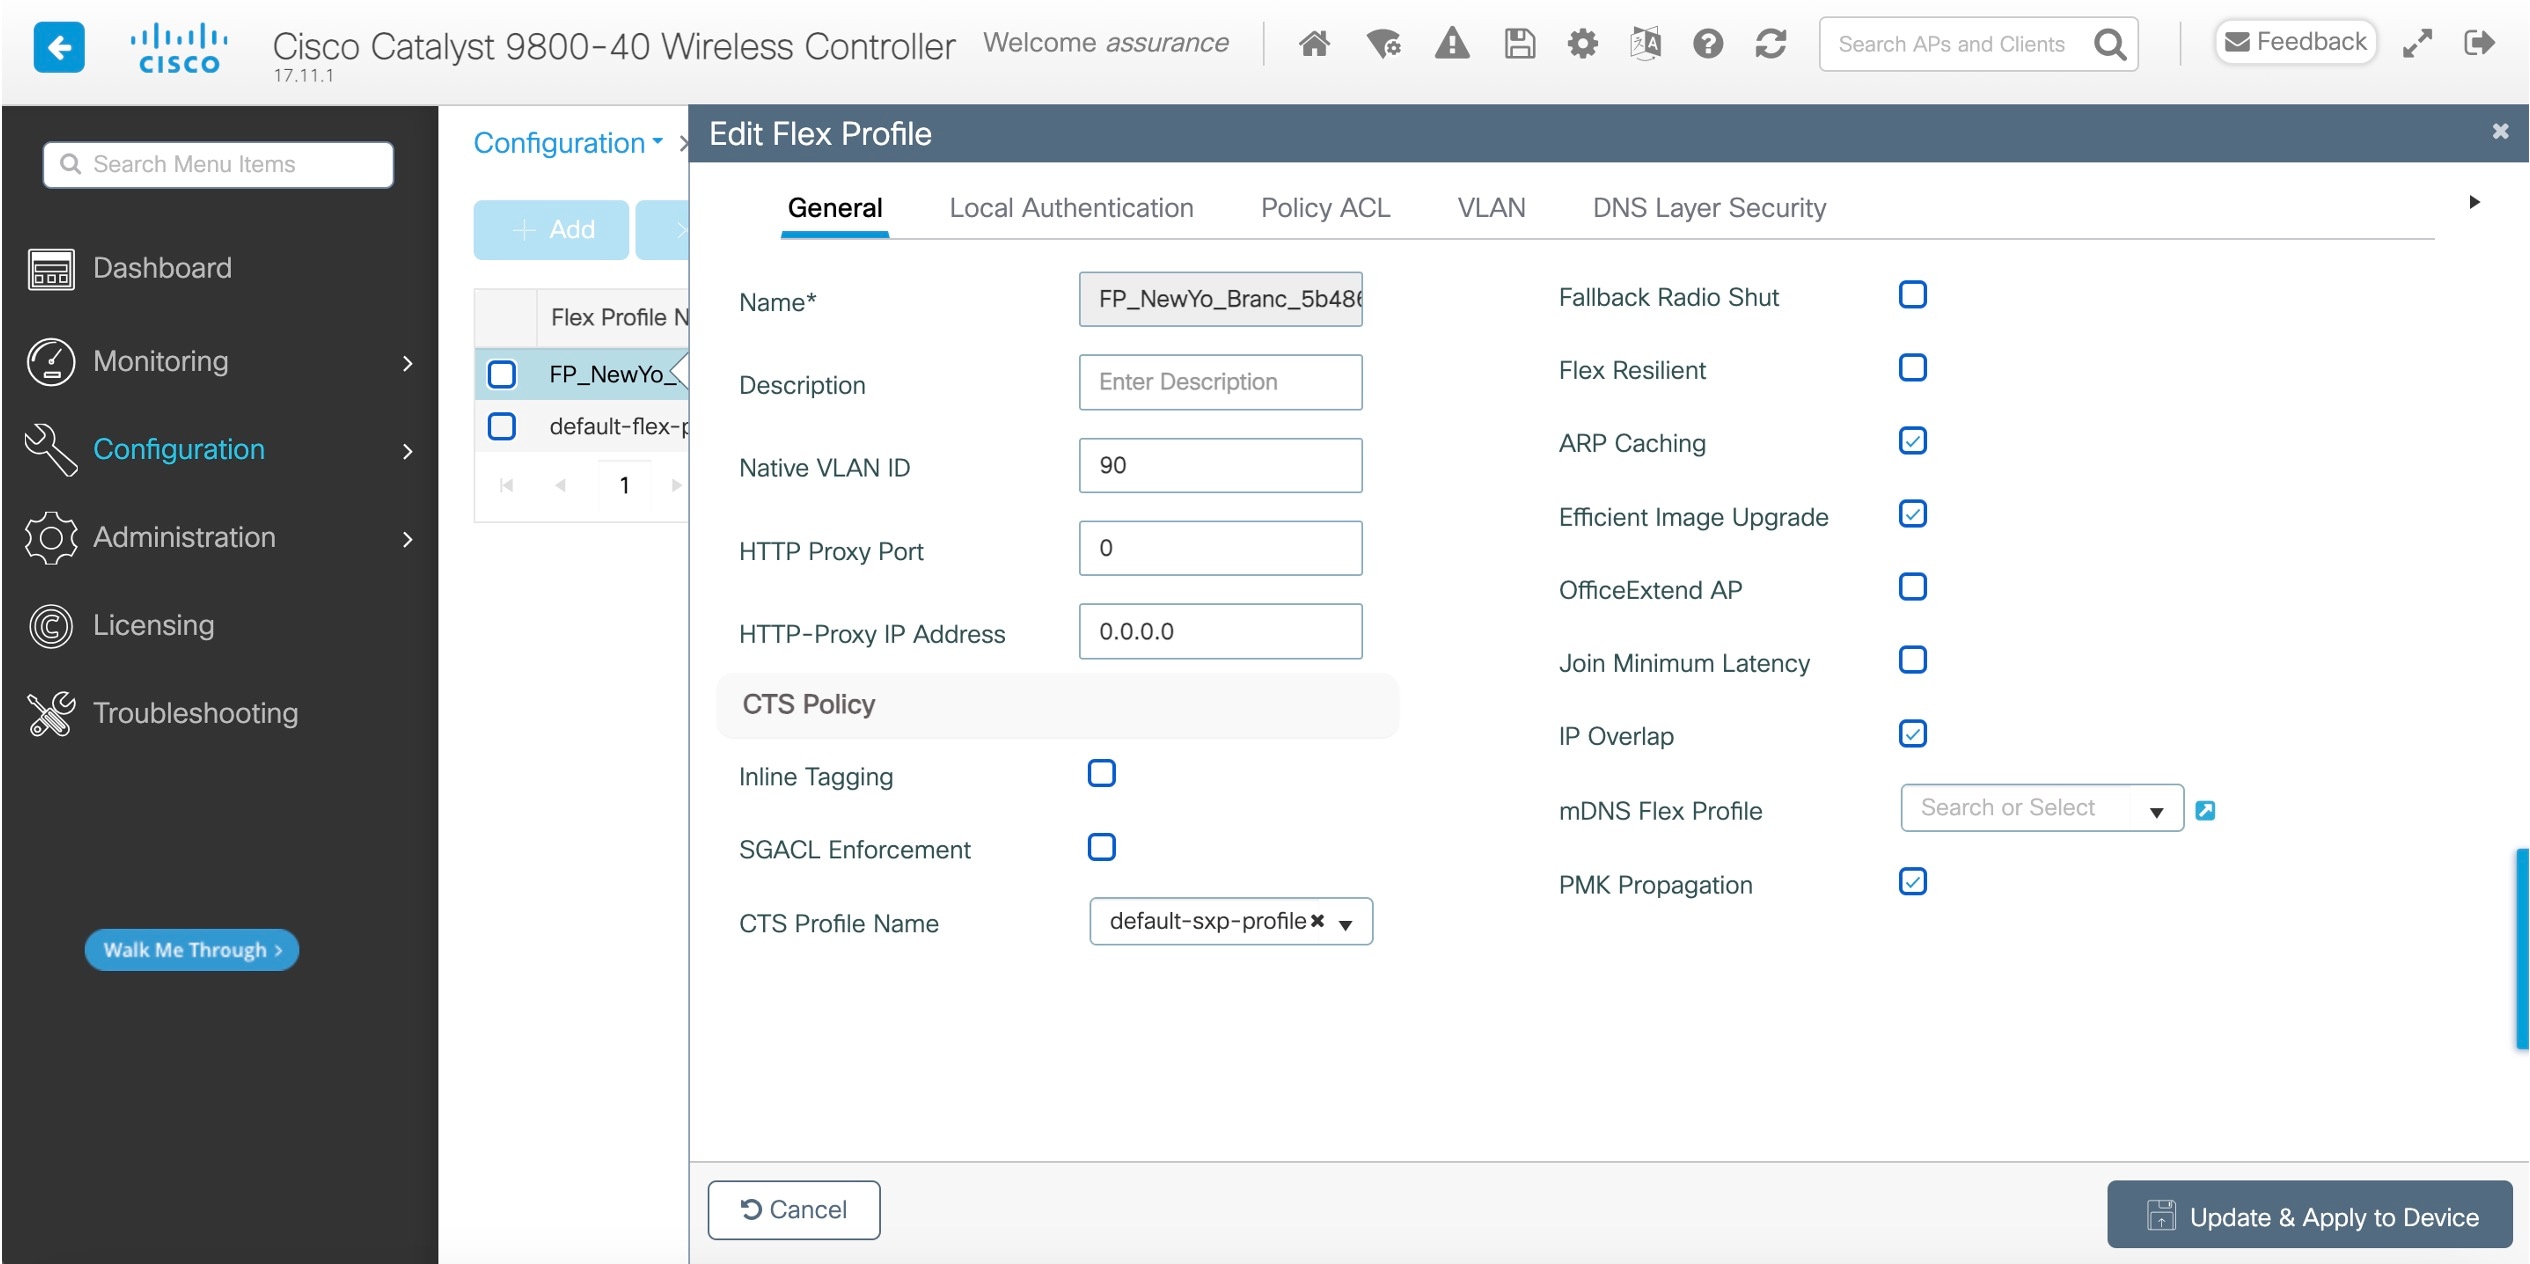The width and height of the screenshot is (2530, 1264).
Task: Click the save configuration floppy icon
Action: coord(1519,44)
